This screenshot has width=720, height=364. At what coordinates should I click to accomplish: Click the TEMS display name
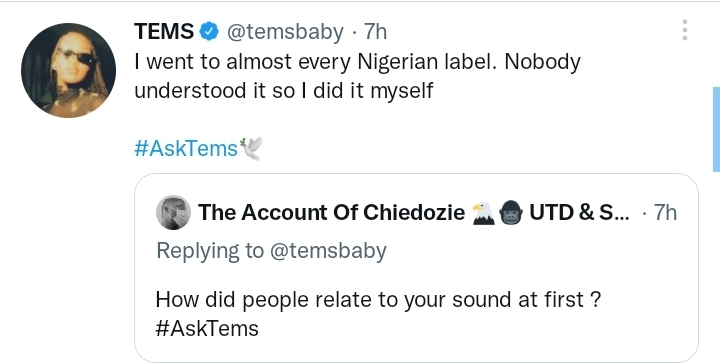click(164, 32)
